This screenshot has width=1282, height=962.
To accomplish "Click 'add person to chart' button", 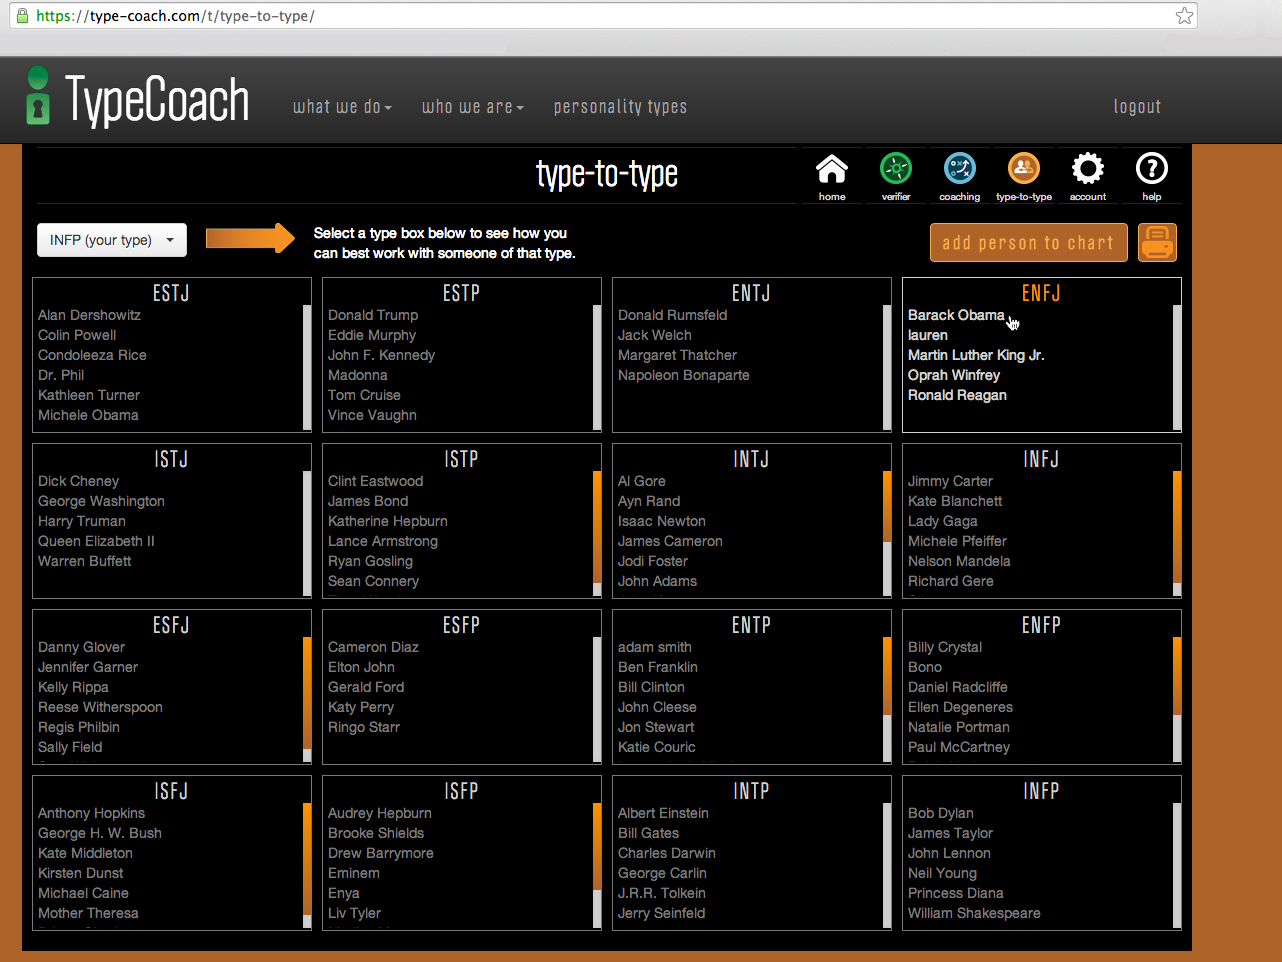I will [x=1028, y=243].
